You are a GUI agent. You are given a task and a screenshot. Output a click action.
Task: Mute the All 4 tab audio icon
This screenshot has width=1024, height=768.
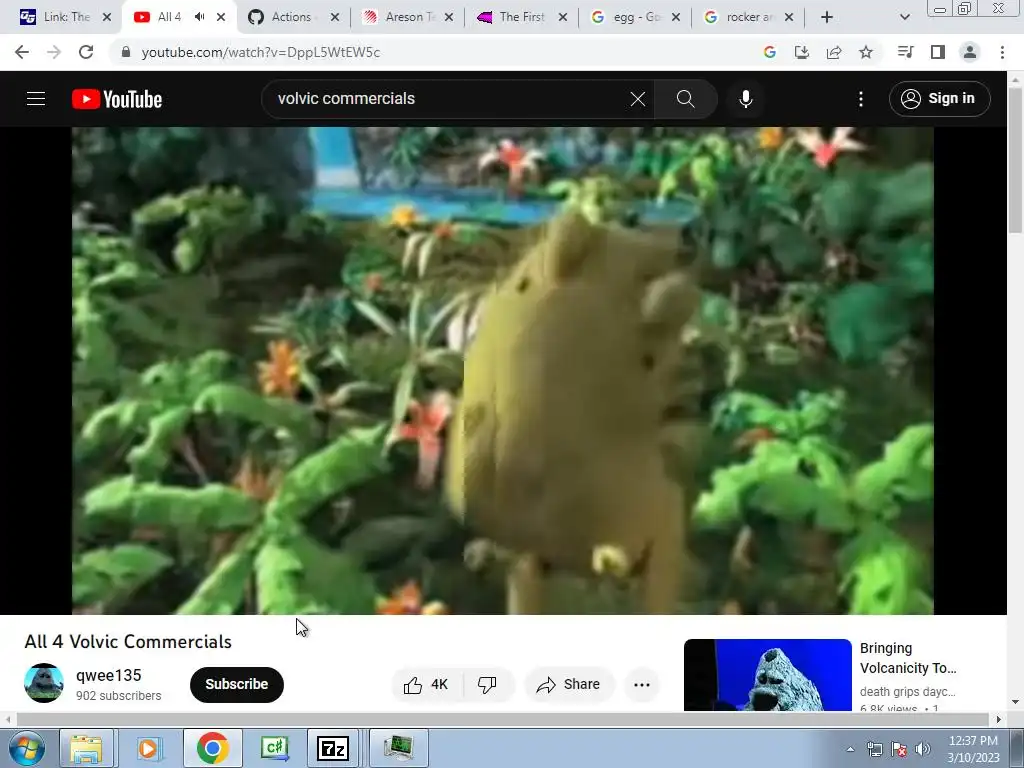(x=200, y=17)
